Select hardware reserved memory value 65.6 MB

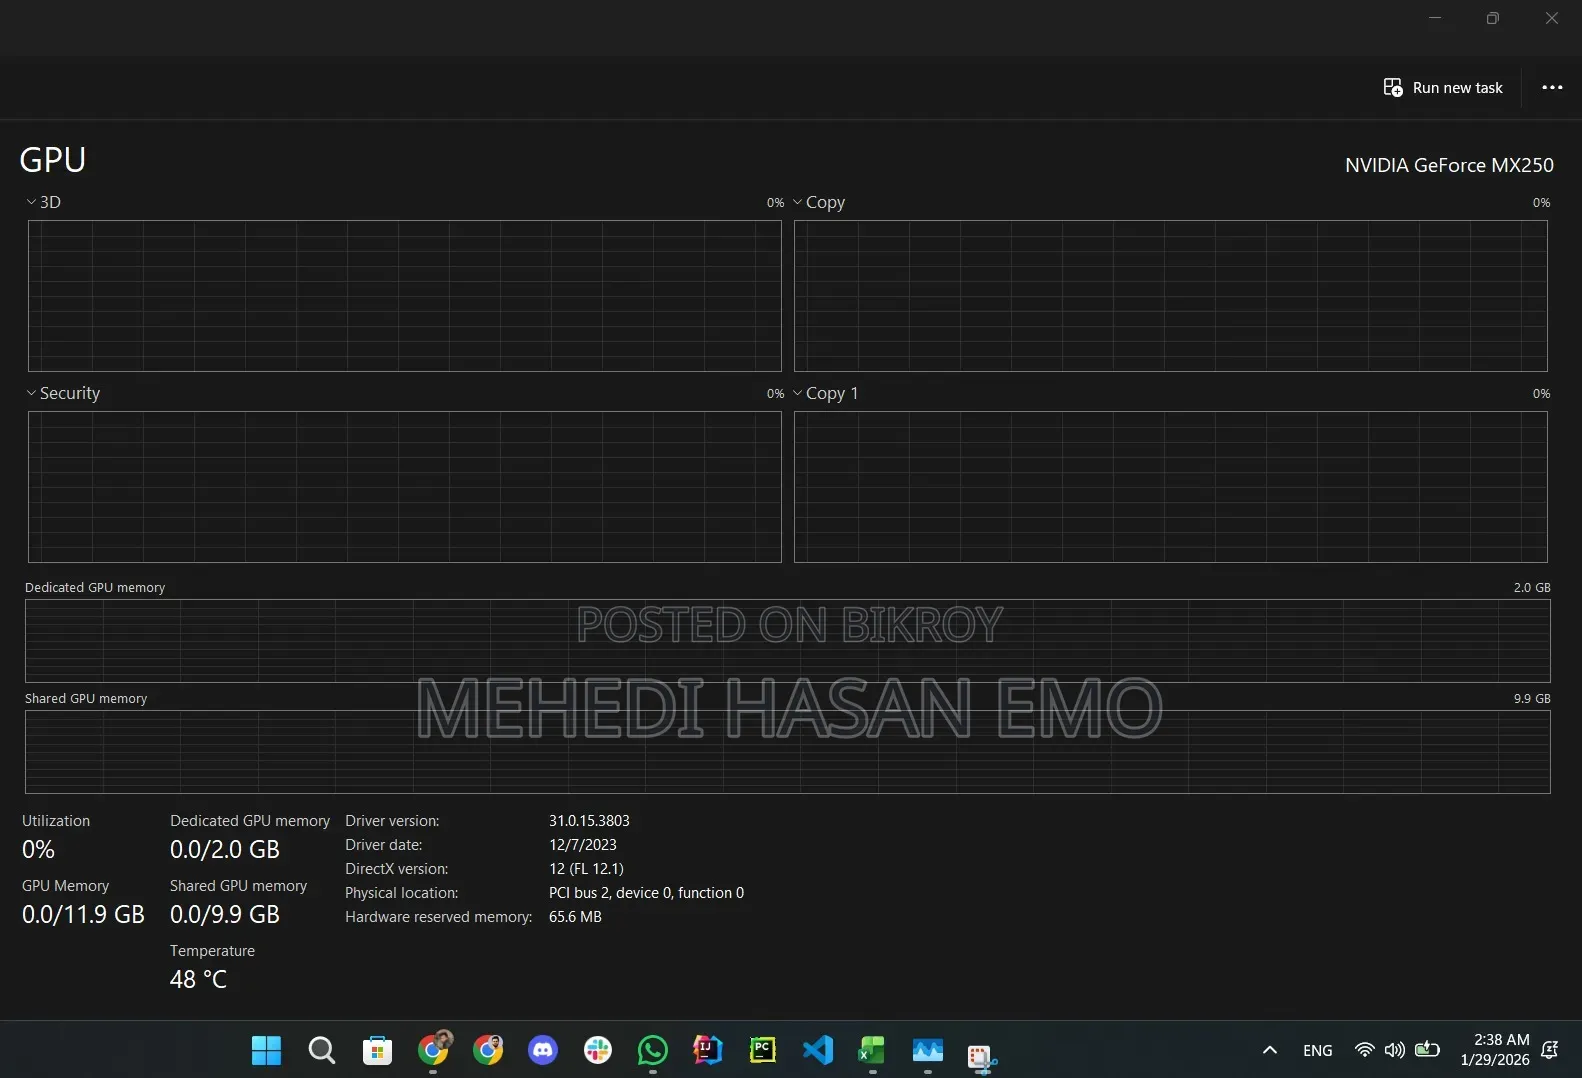(575, 917)
